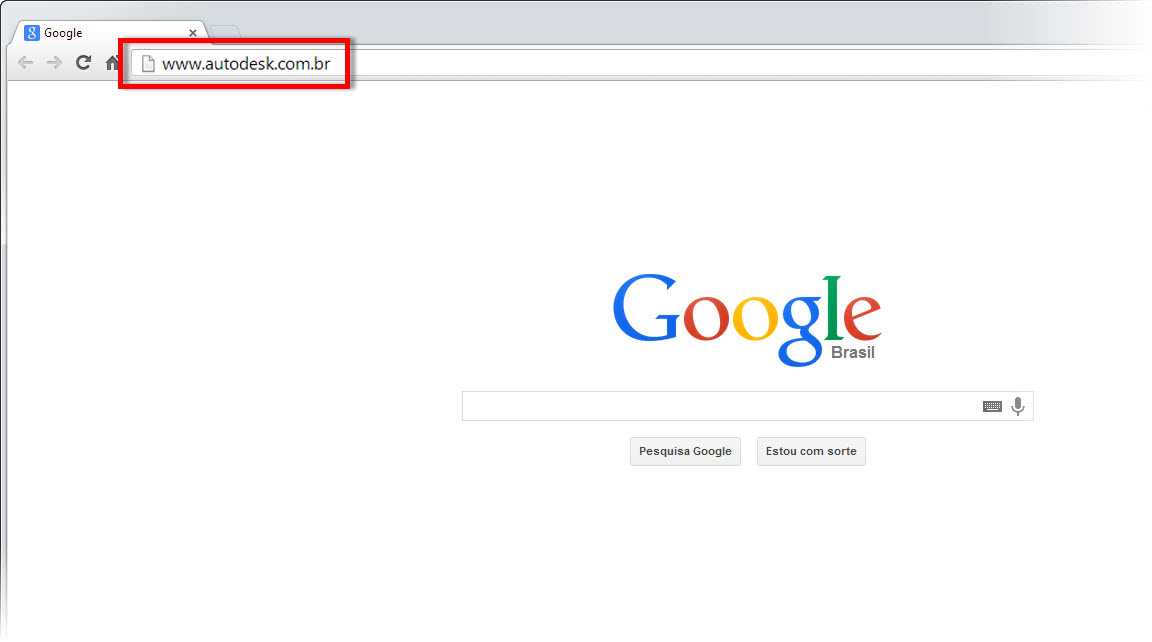Click the Google Brasil logo

746,320
